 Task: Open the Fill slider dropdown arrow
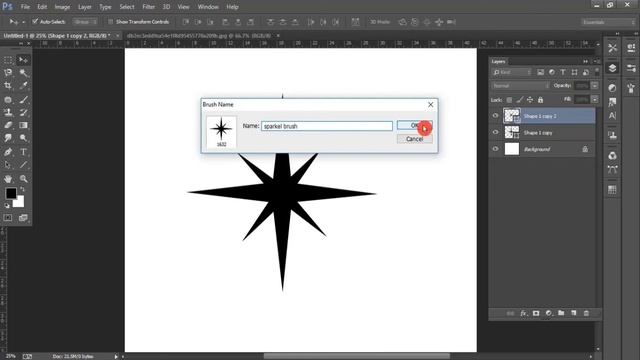point(595,99)
